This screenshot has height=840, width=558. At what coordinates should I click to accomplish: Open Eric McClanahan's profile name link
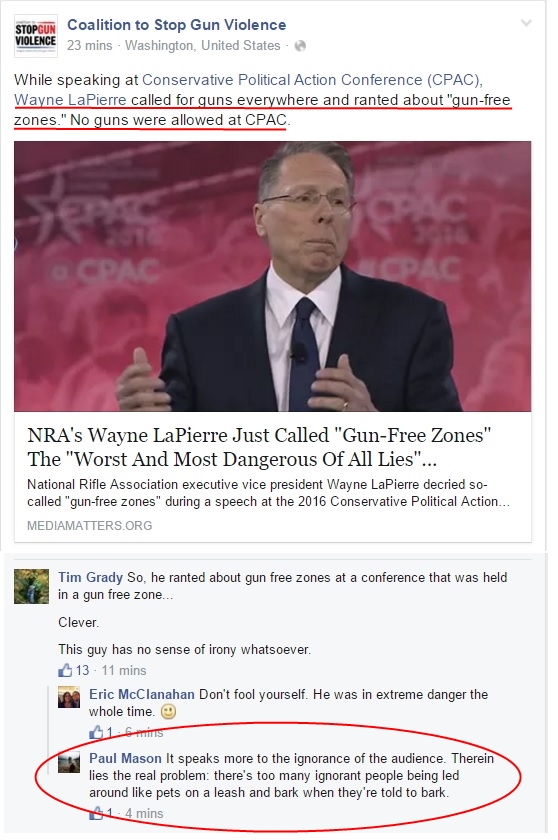point(142,694)
